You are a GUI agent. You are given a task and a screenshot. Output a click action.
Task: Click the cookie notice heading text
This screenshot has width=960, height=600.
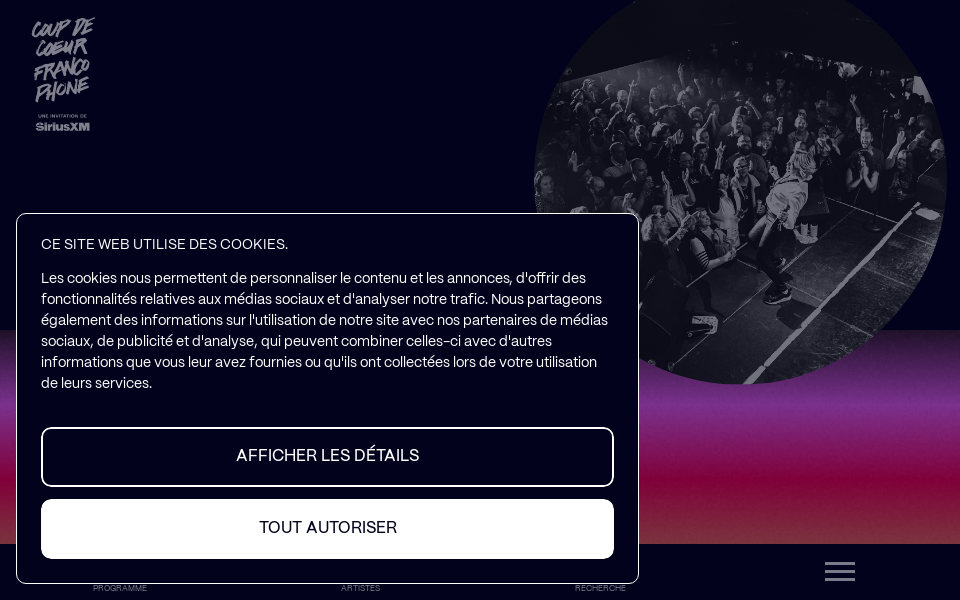click(164, 244)
